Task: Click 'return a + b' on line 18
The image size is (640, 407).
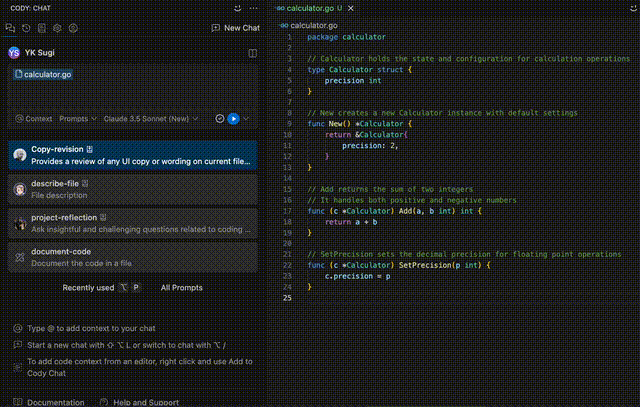Action: [351, 222]
